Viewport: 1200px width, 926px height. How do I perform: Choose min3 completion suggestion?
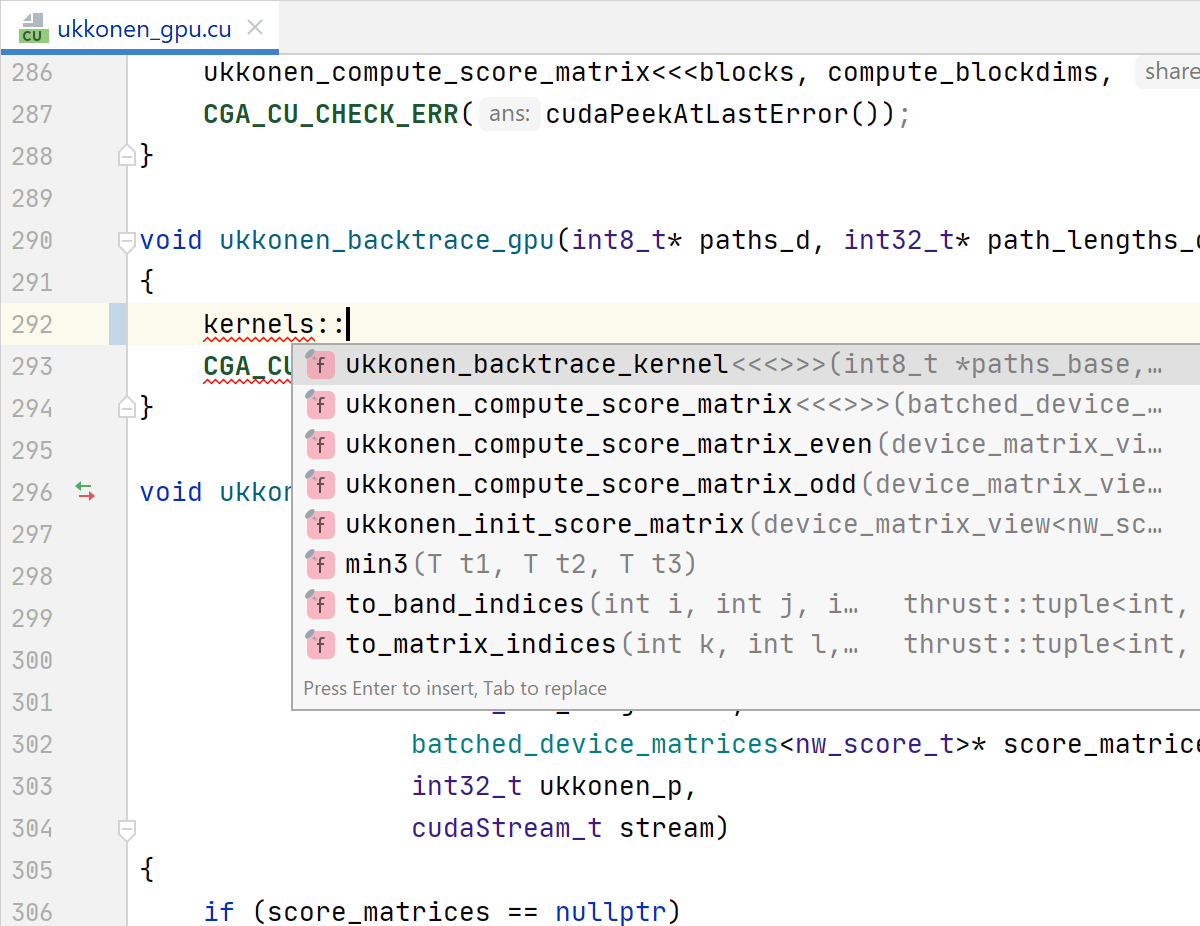(x=746, y=565)
